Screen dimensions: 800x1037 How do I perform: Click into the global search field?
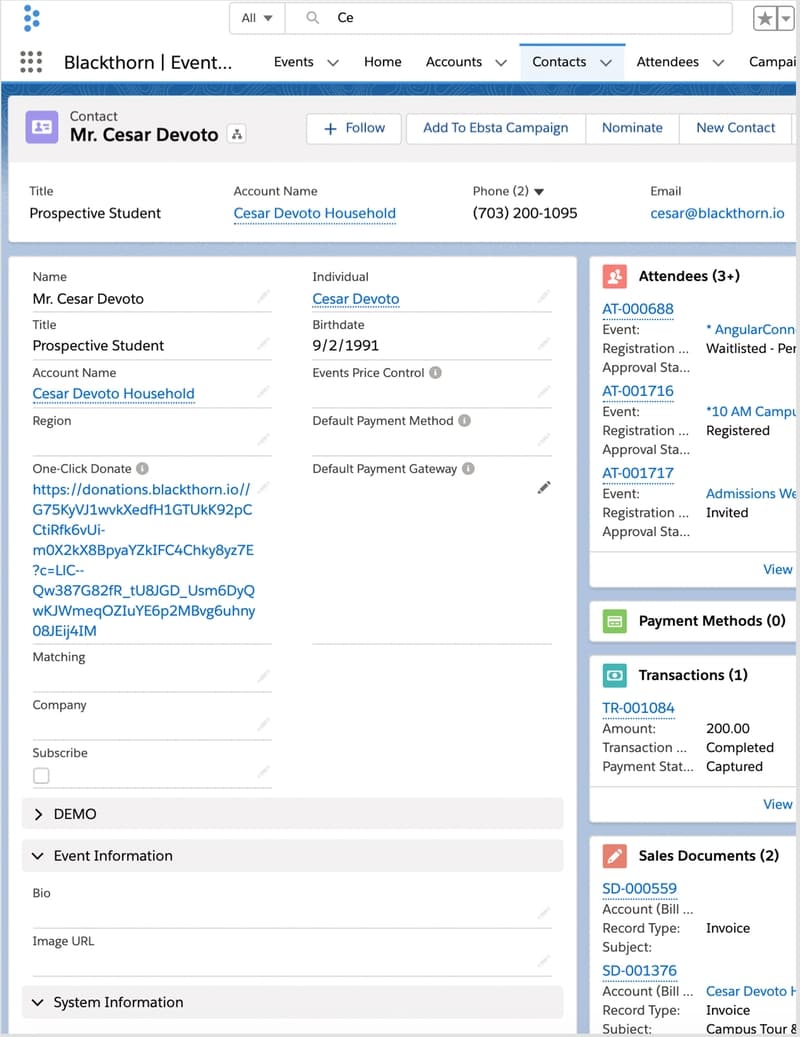point(508,18)
